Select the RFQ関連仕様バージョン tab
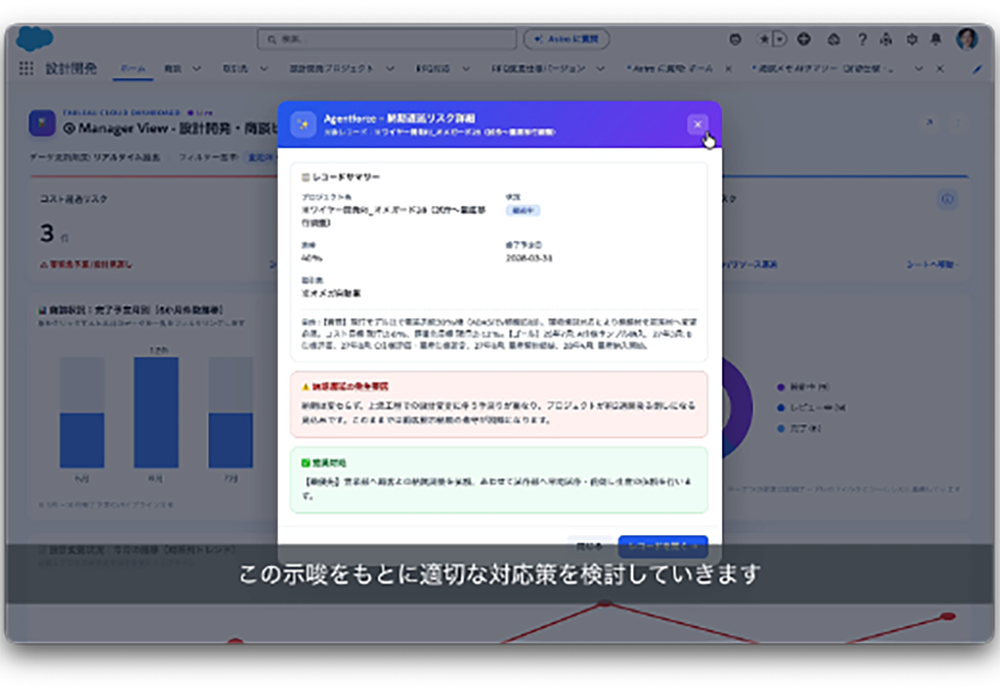This screenshot has width=1000, height=691. 538,68
